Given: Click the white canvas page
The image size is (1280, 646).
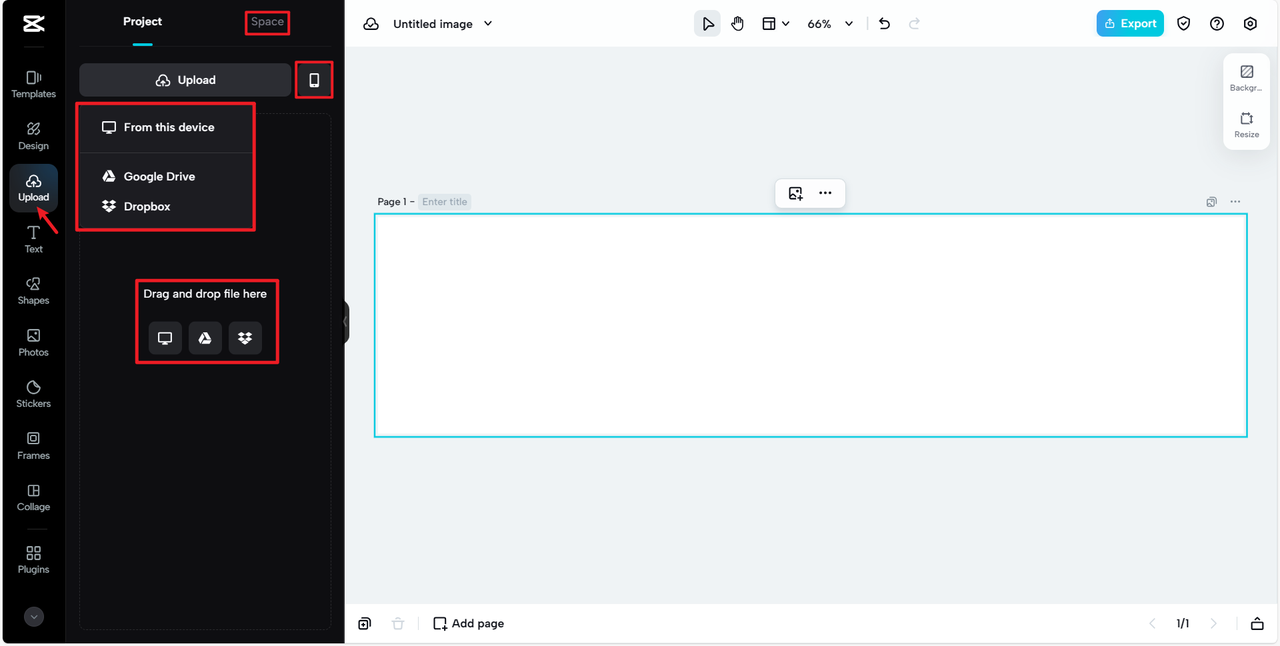Looking at the screenshot, I should point(811,325).
